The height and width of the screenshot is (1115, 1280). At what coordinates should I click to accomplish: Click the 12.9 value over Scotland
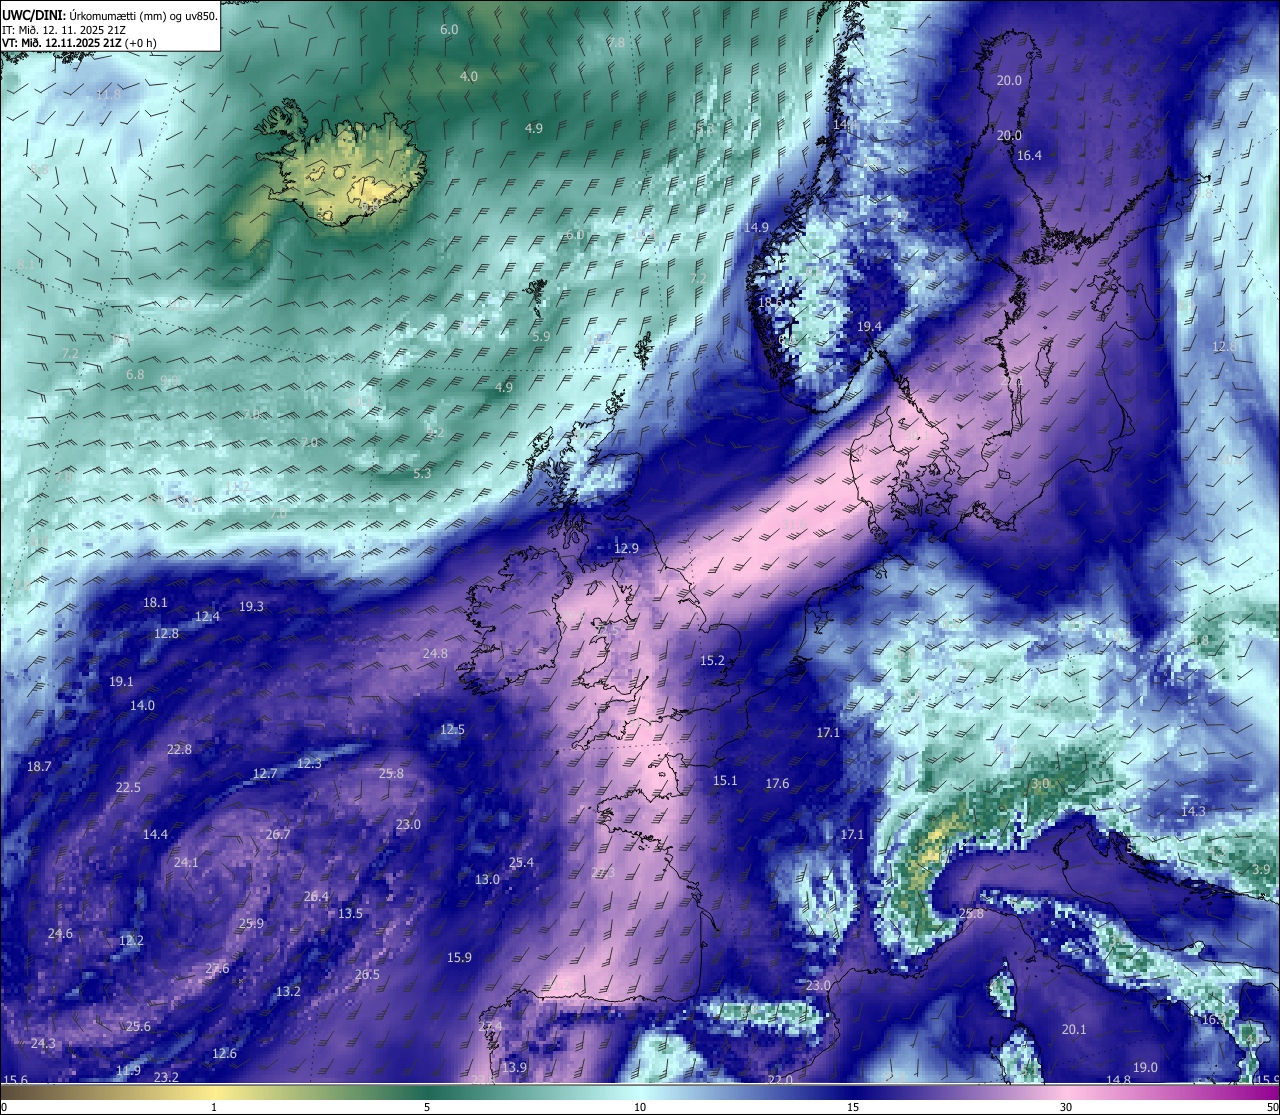[x=626, y=548]
